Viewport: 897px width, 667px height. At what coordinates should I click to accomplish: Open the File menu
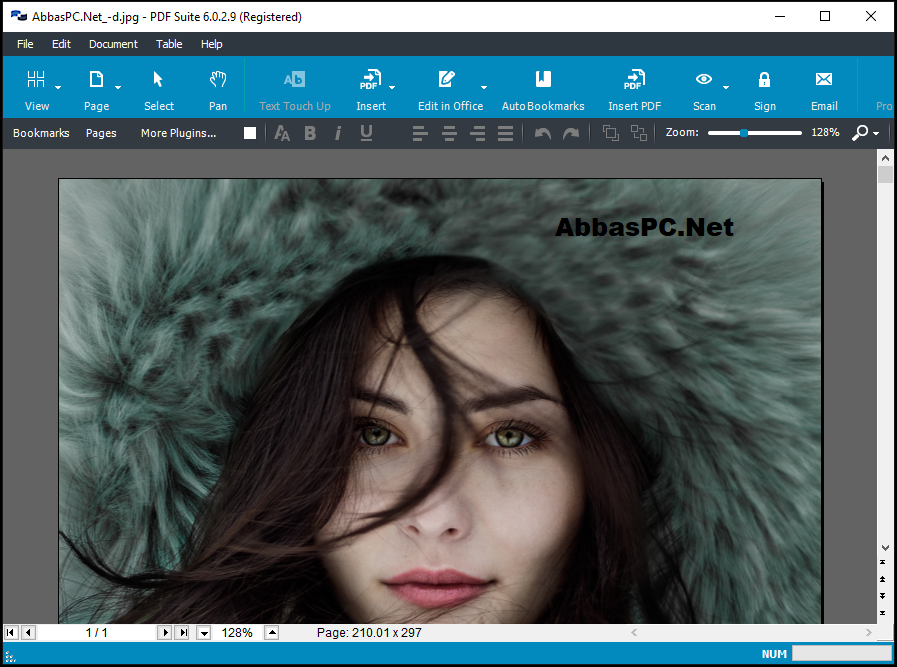point(25,44)
